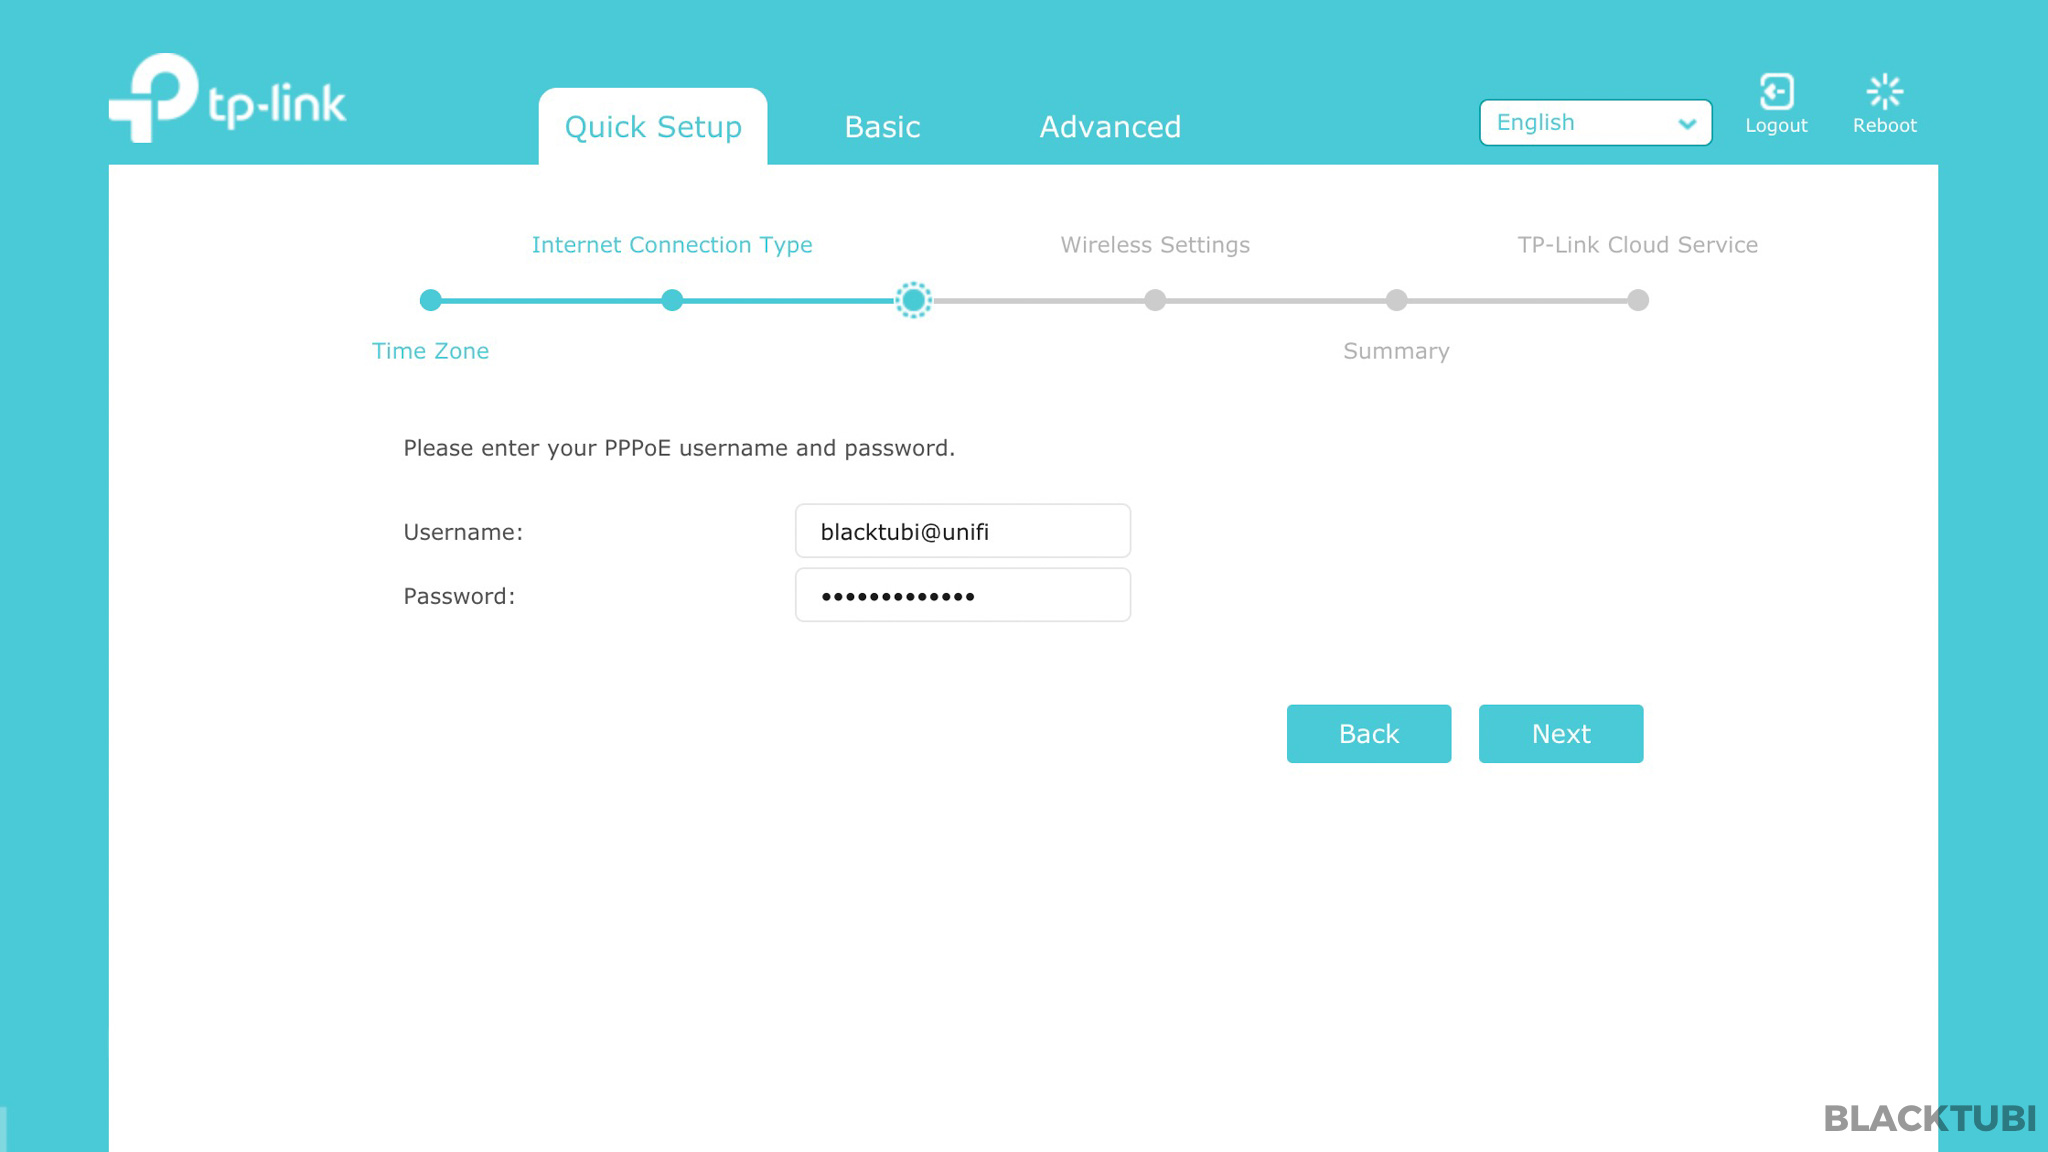This screenshot has height=1152, width=2048.
Task: Click the Username input field
Action: [x=962, y=531]
